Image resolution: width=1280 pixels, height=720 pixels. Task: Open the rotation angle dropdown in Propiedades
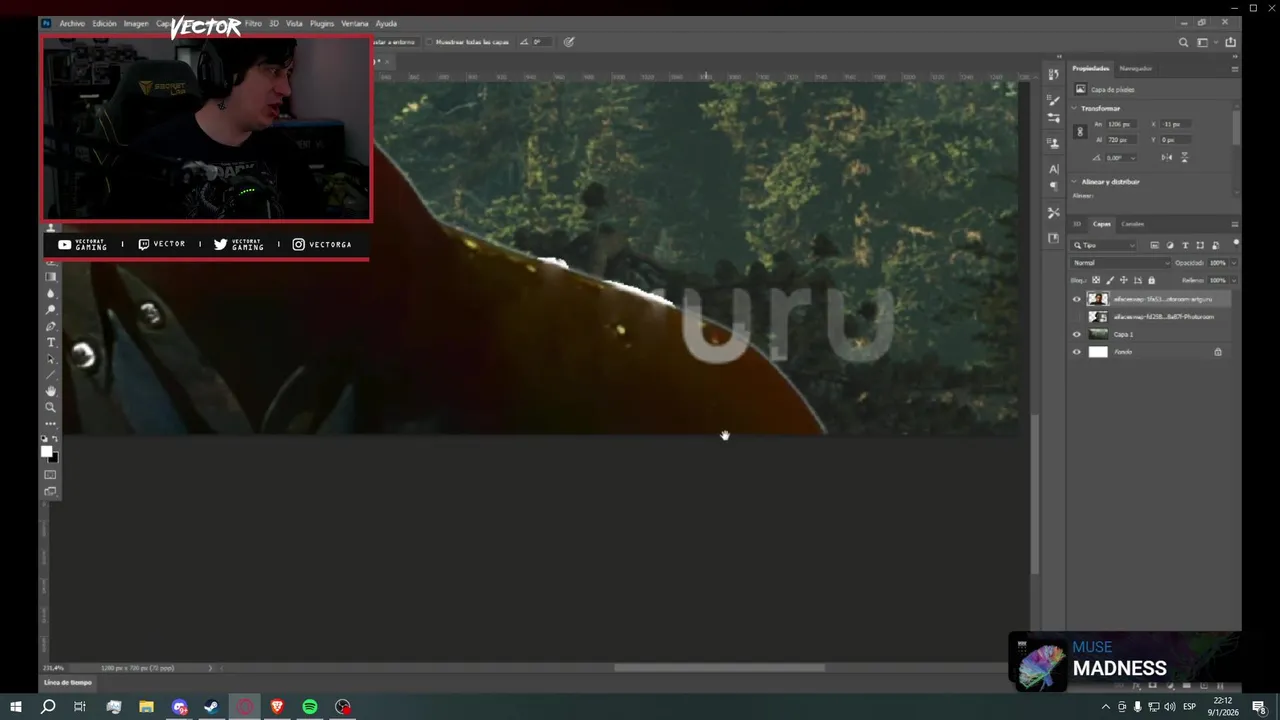pos(1133,158)
